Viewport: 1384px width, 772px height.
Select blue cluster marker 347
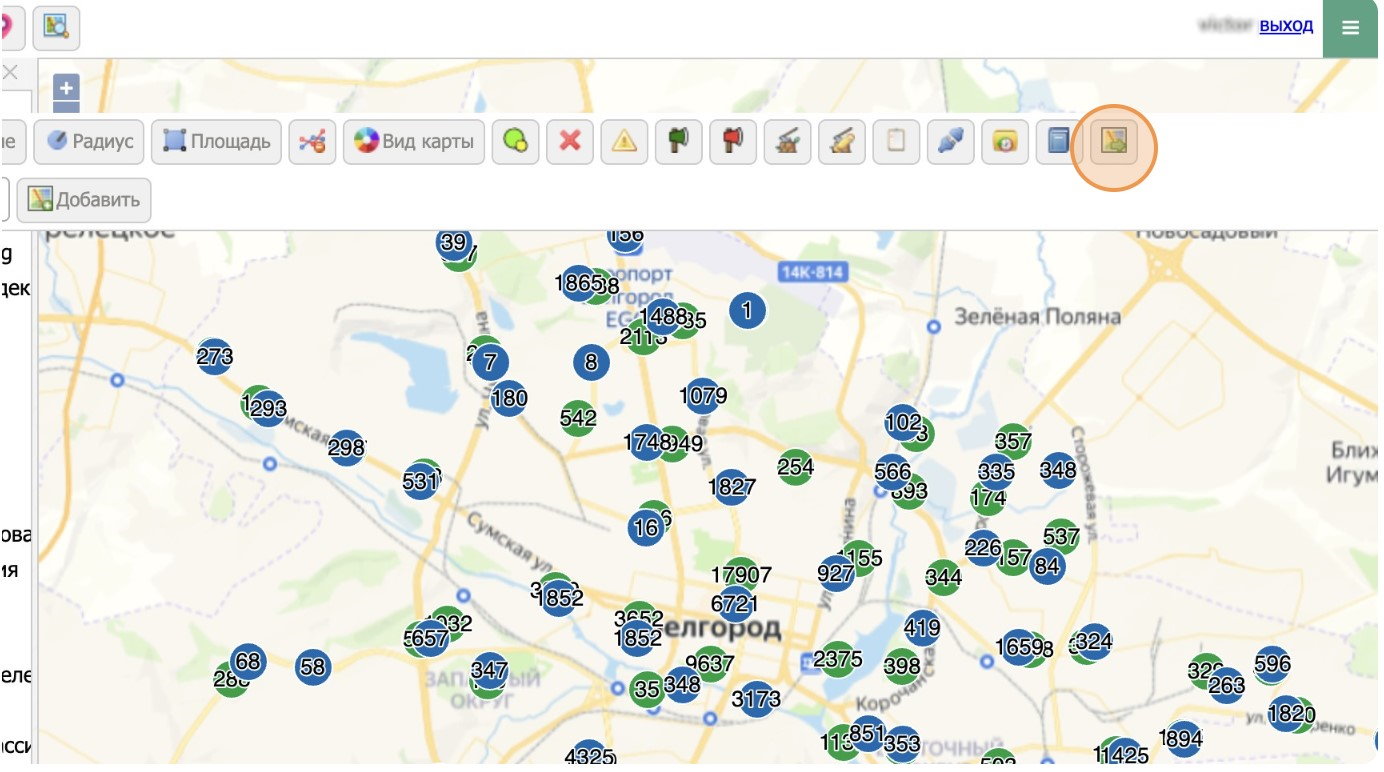[489, 669]
